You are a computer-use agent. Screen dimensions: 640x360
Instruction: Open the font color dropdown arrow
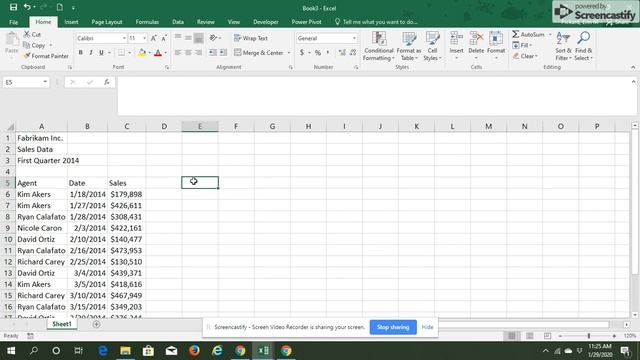click(x=165, y=53)
